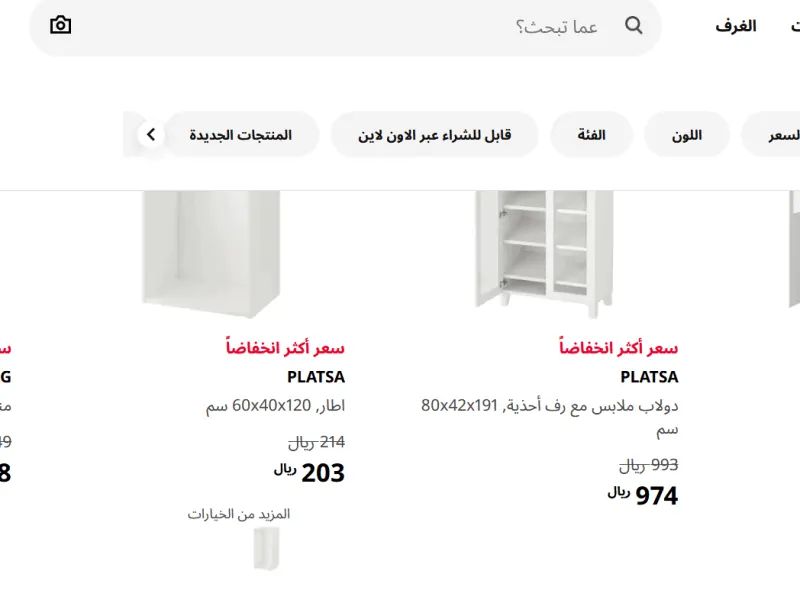800x600 pixels.
Task: Expand the اللون filter dropdown
Action: [687, 135]
